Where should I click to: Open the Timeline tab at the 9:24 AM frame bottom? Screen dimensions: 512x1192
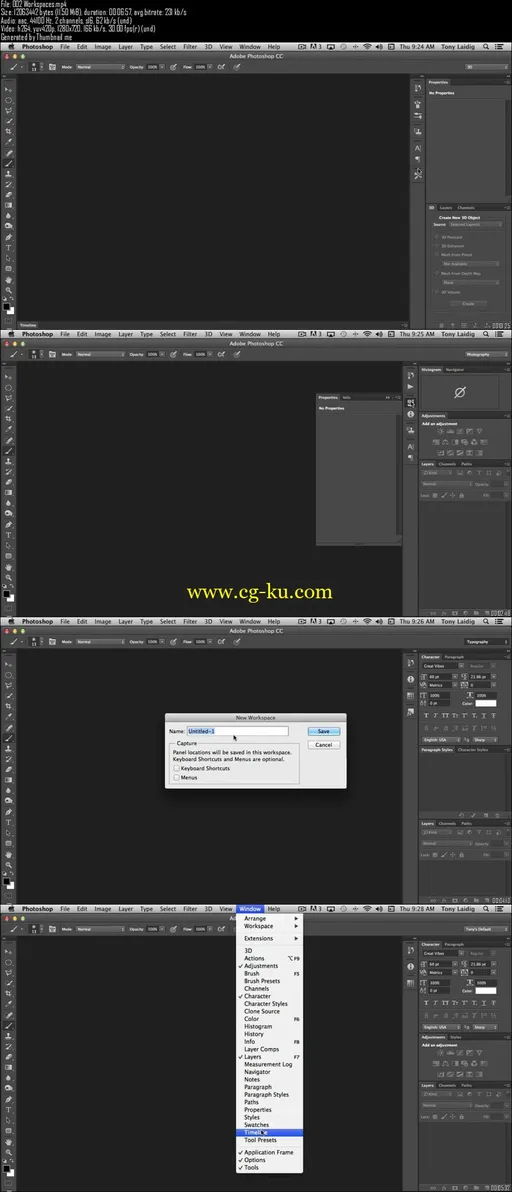tap(28, 325)
